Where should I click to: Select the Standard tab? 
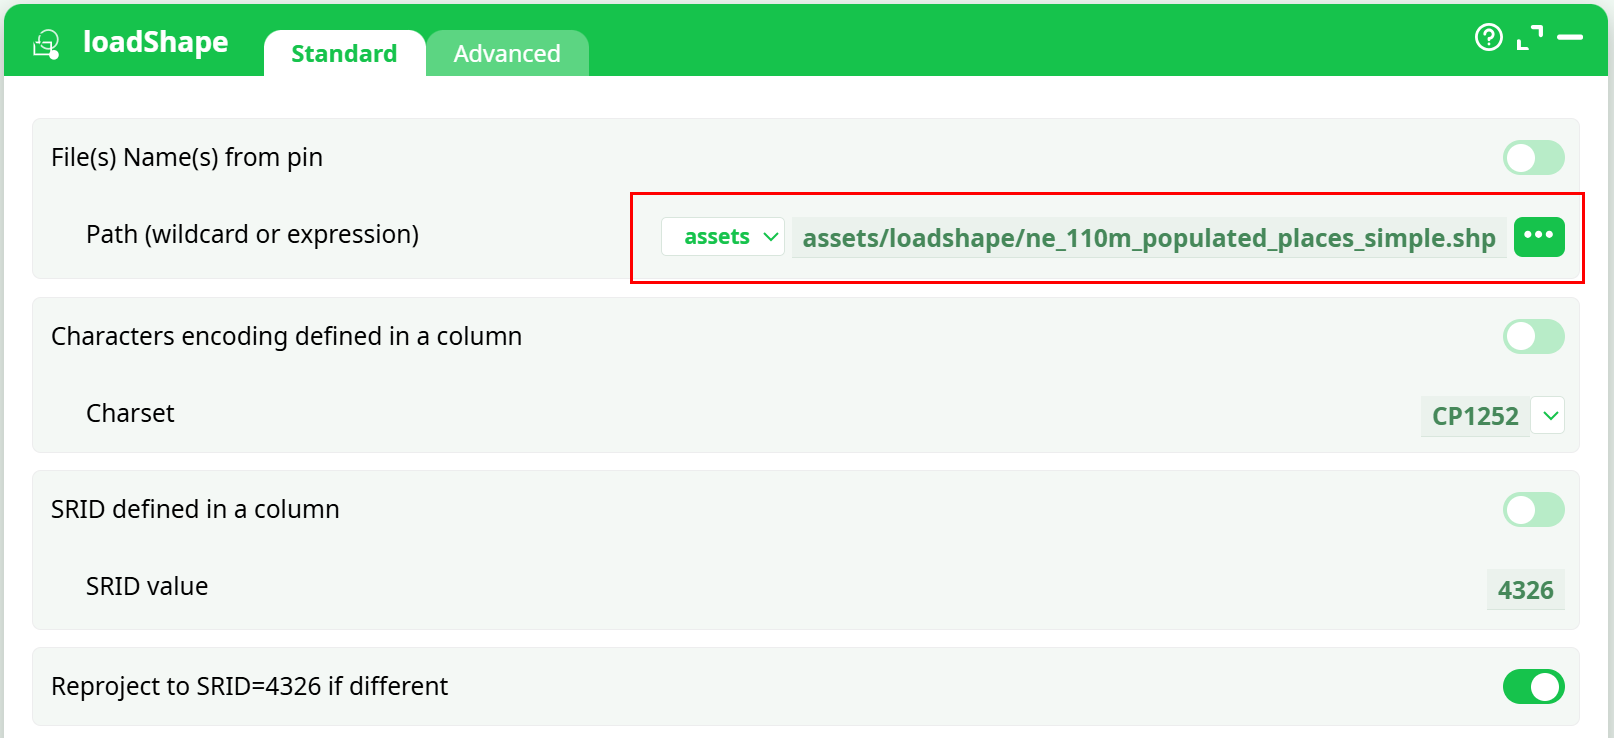click(x=344, y=53)
